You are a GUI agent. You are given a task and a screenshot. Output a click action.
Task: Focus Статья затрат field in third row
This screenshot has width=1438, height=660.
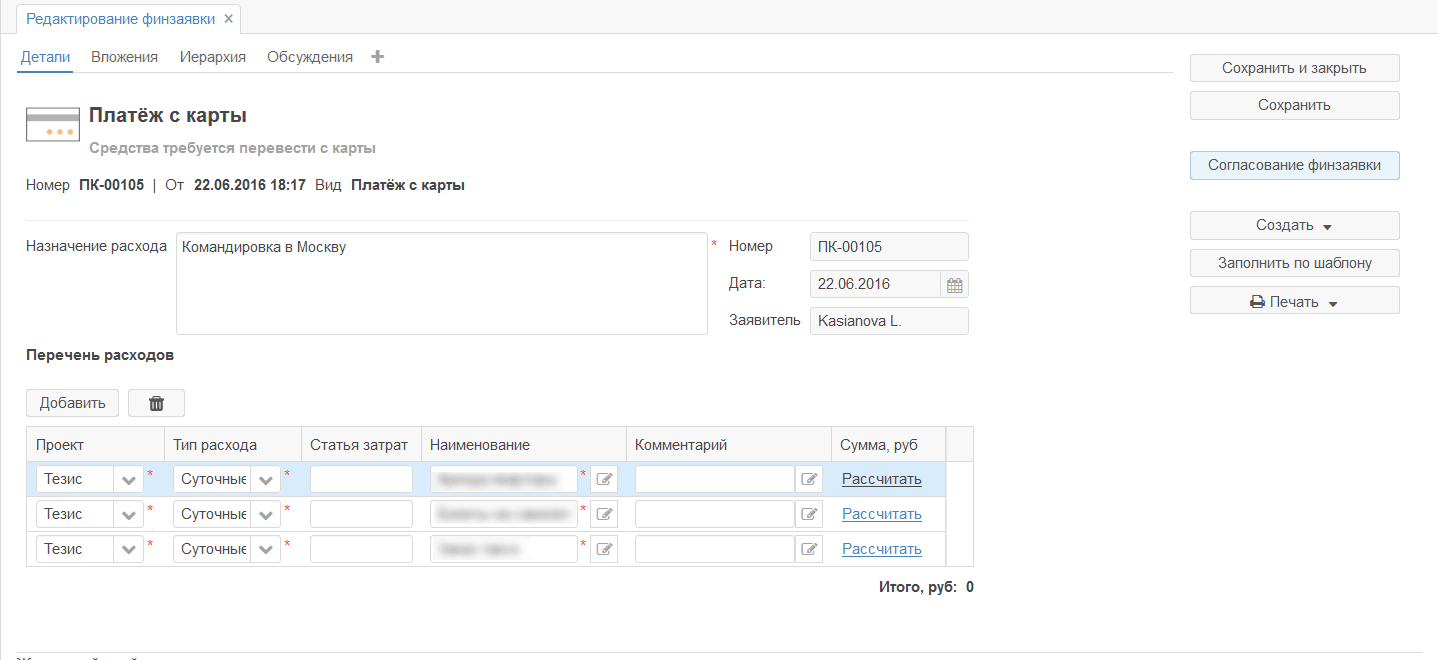click(361, 549)
